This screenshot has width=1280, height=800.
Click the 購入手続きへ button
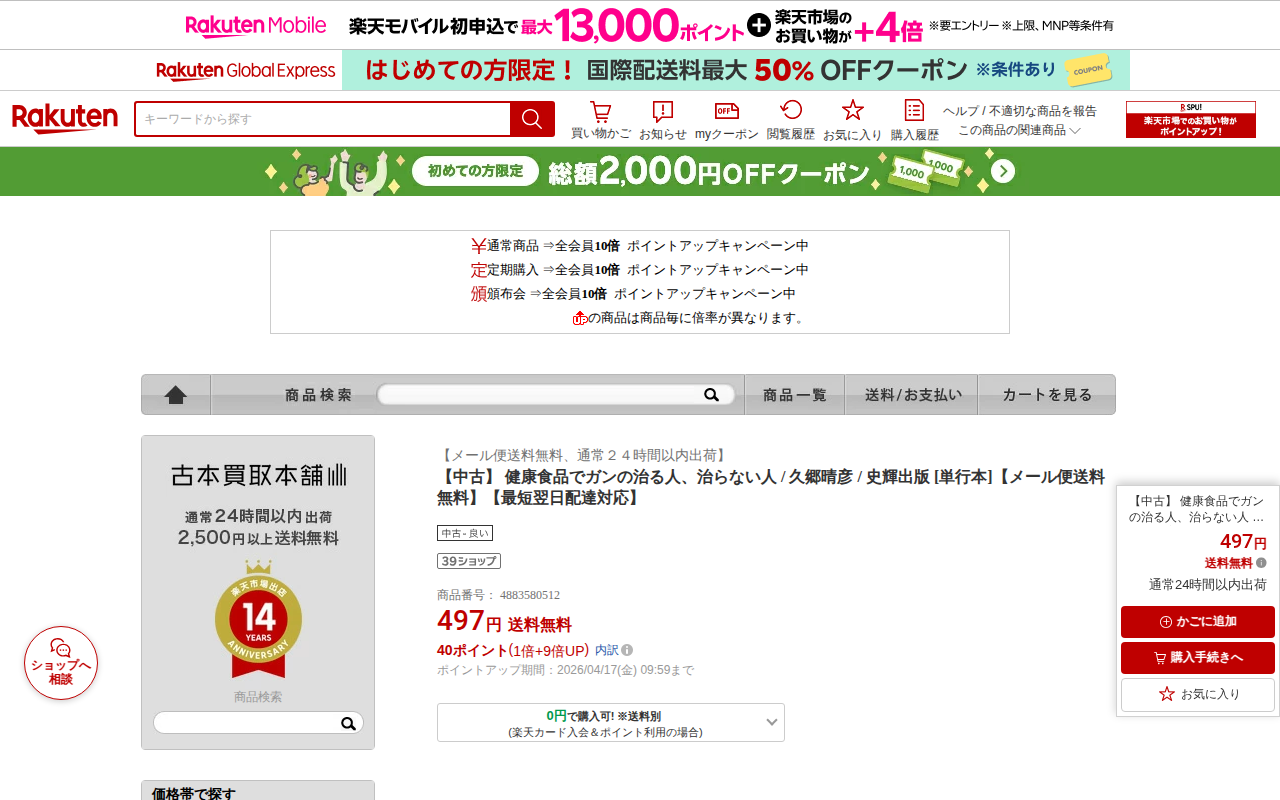tap(1198, 658)
